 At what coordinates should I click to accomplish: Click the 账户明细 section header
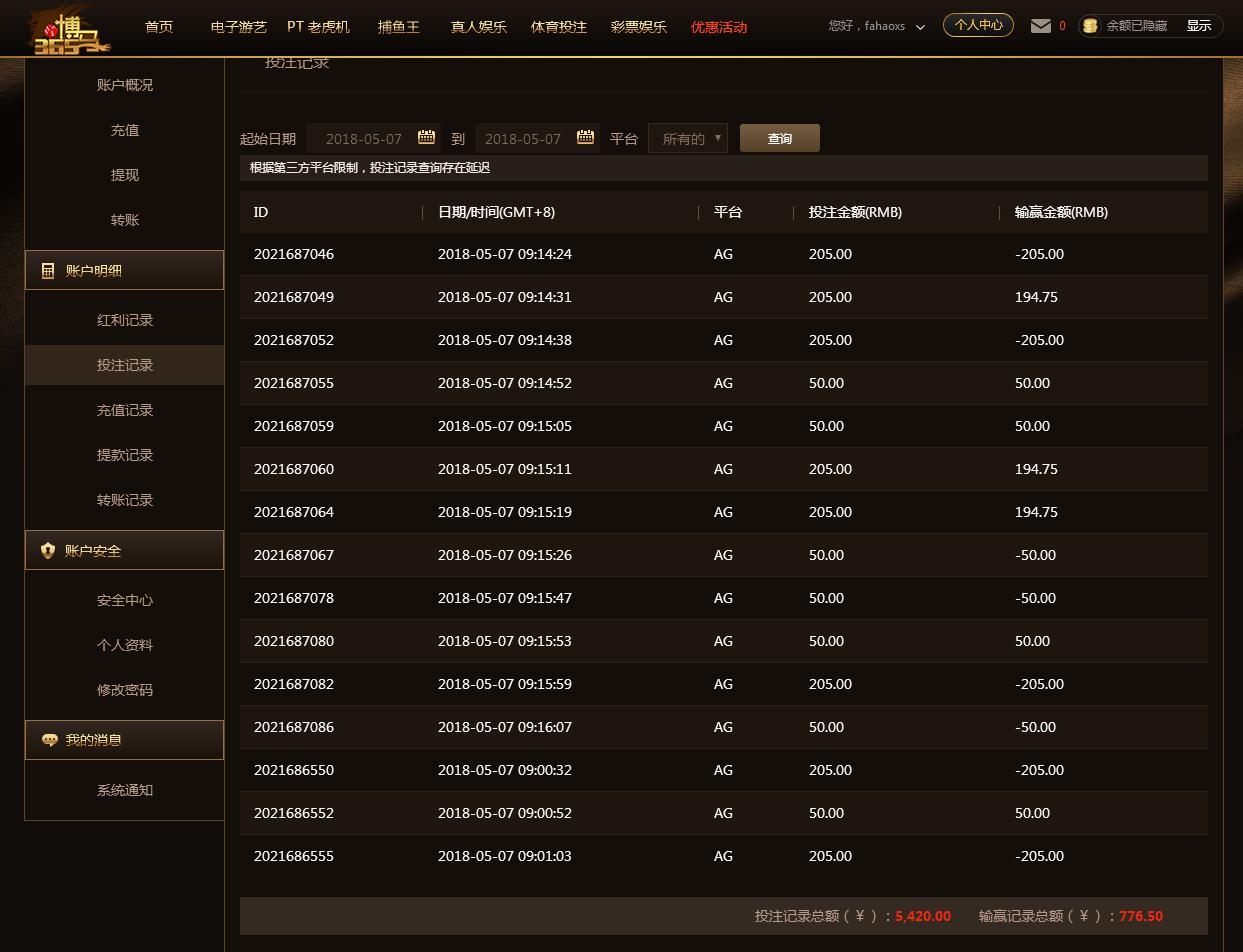click(x=124, y=270)
